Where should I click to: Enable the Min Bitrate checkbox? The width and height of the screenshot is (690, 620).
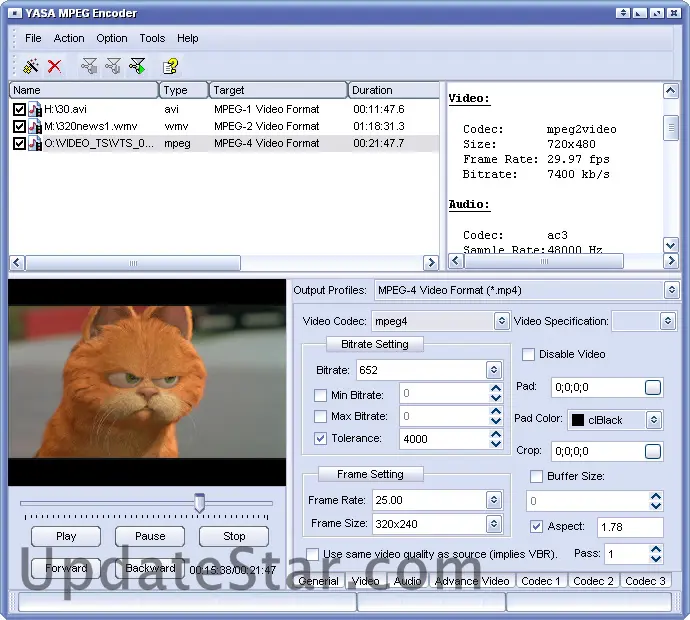point(320,395)
